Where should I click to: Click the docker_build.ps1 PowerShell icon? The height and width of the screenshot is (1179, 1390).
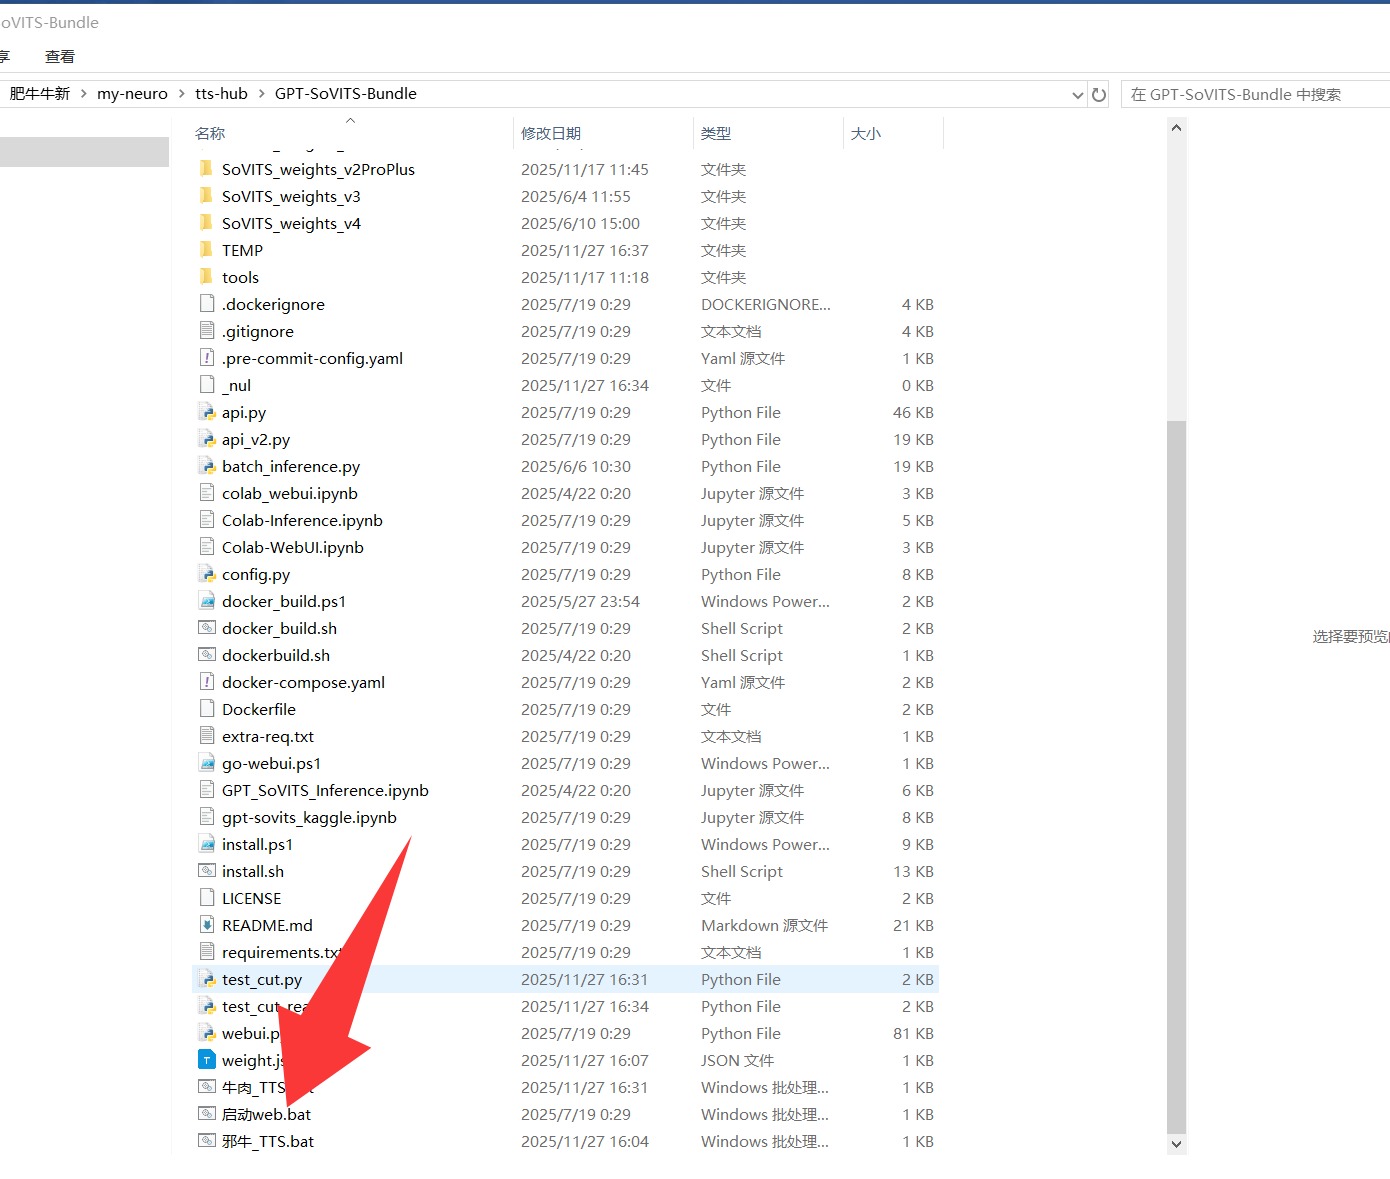pyautogui.click(x=207, y=602)
